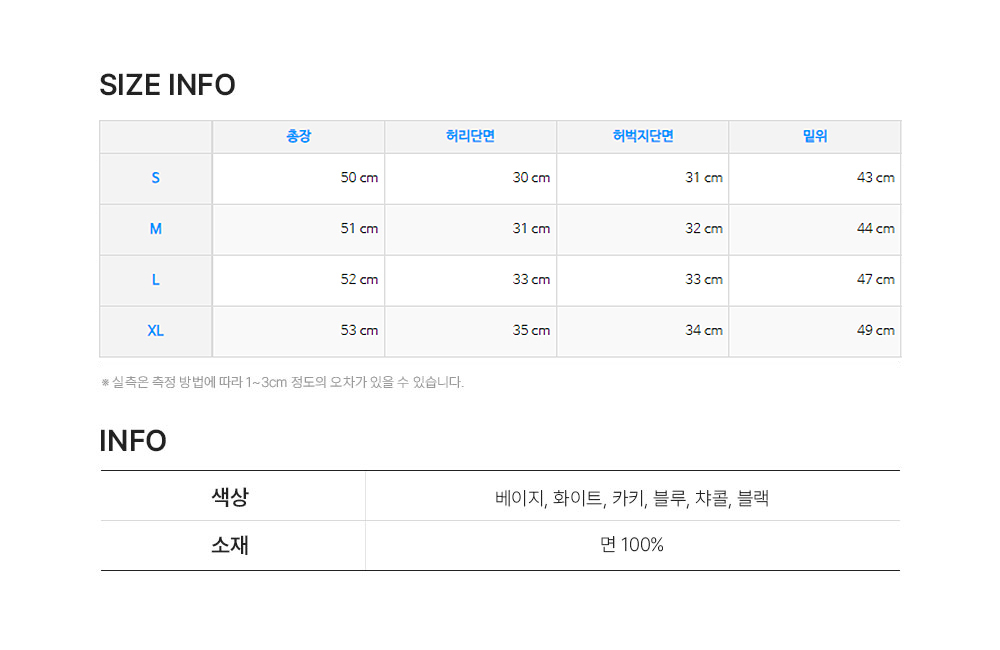This screenshot has width=1000, height=650.
Task: Click the 44 cm cell for size M
Action: [x=875, y=229]
